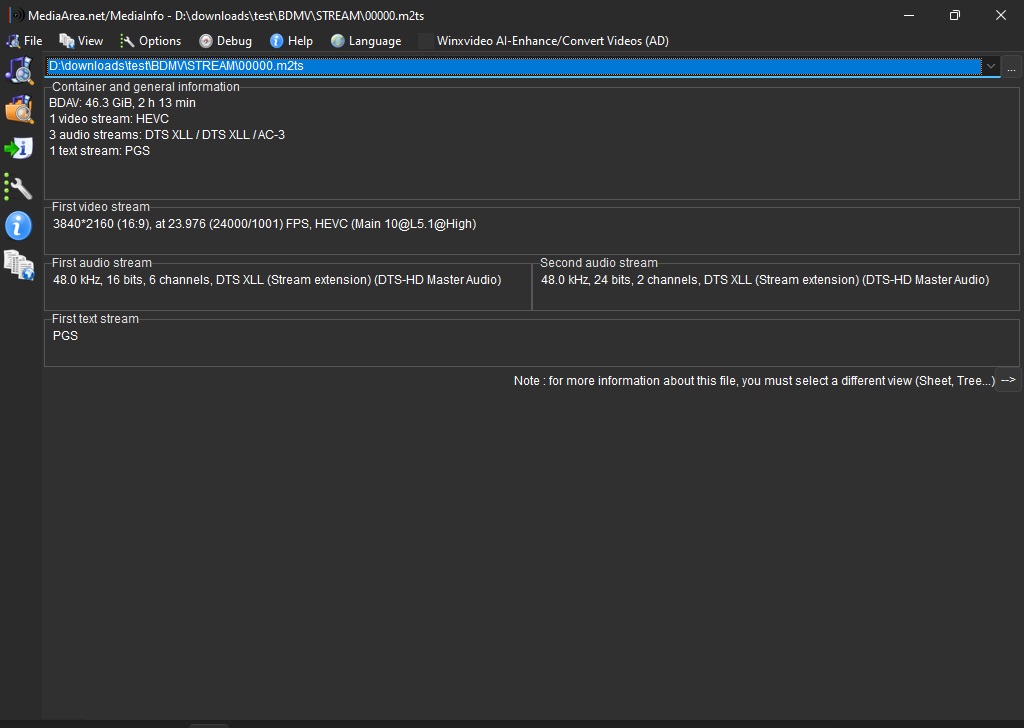
Task: Open the File menu
Action: [24, 40]
